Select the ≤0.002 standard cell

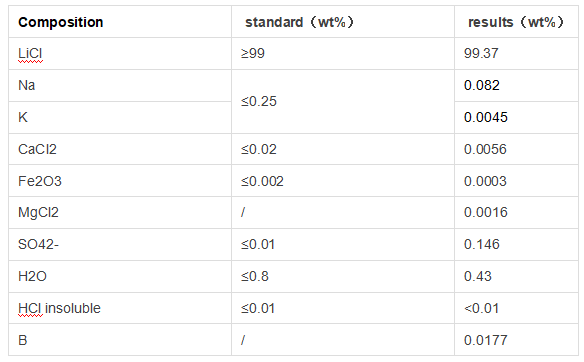pyautogui.click(x=343, y=181)
